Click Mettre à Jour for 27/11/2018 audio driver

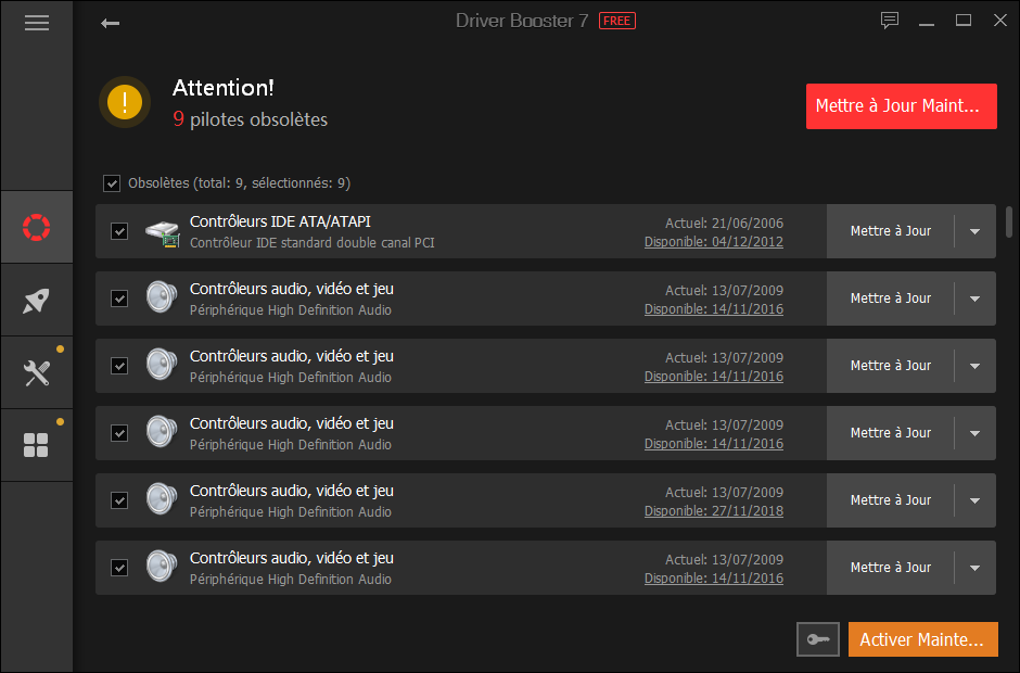[x=891, y=501]
